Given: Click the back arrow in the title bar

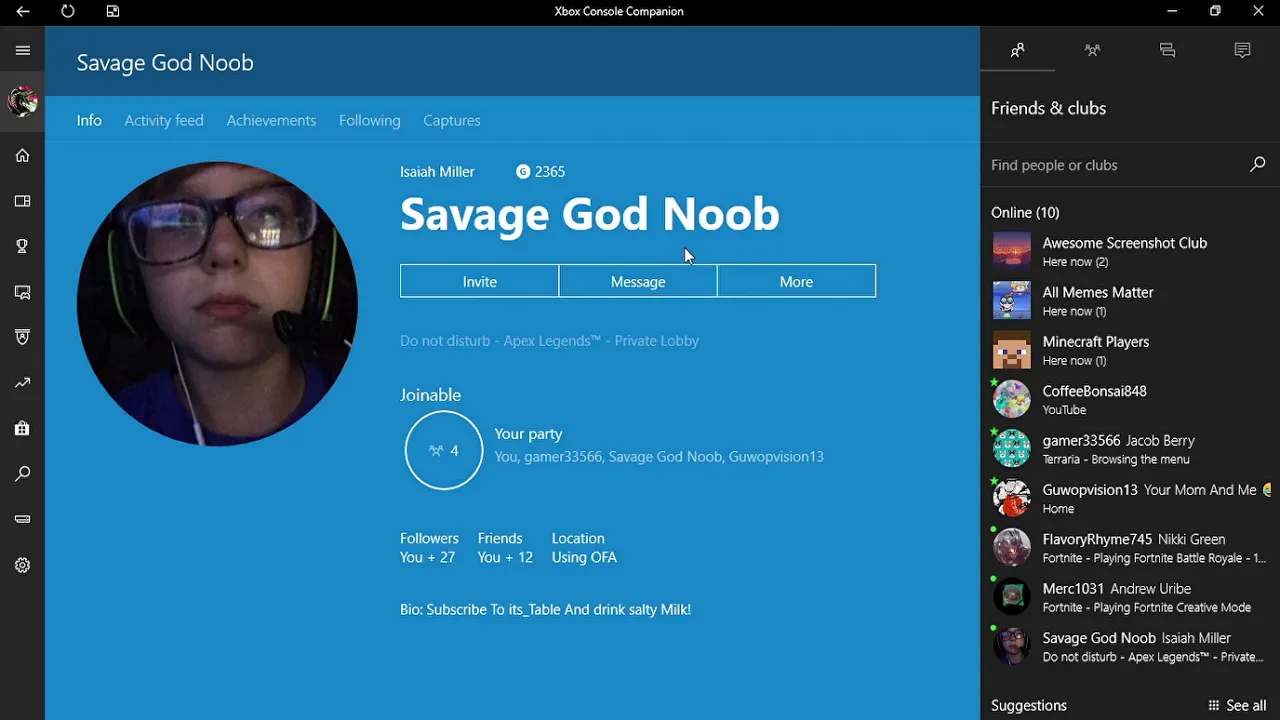Looking at the screenshot, I should coord(23,11).
